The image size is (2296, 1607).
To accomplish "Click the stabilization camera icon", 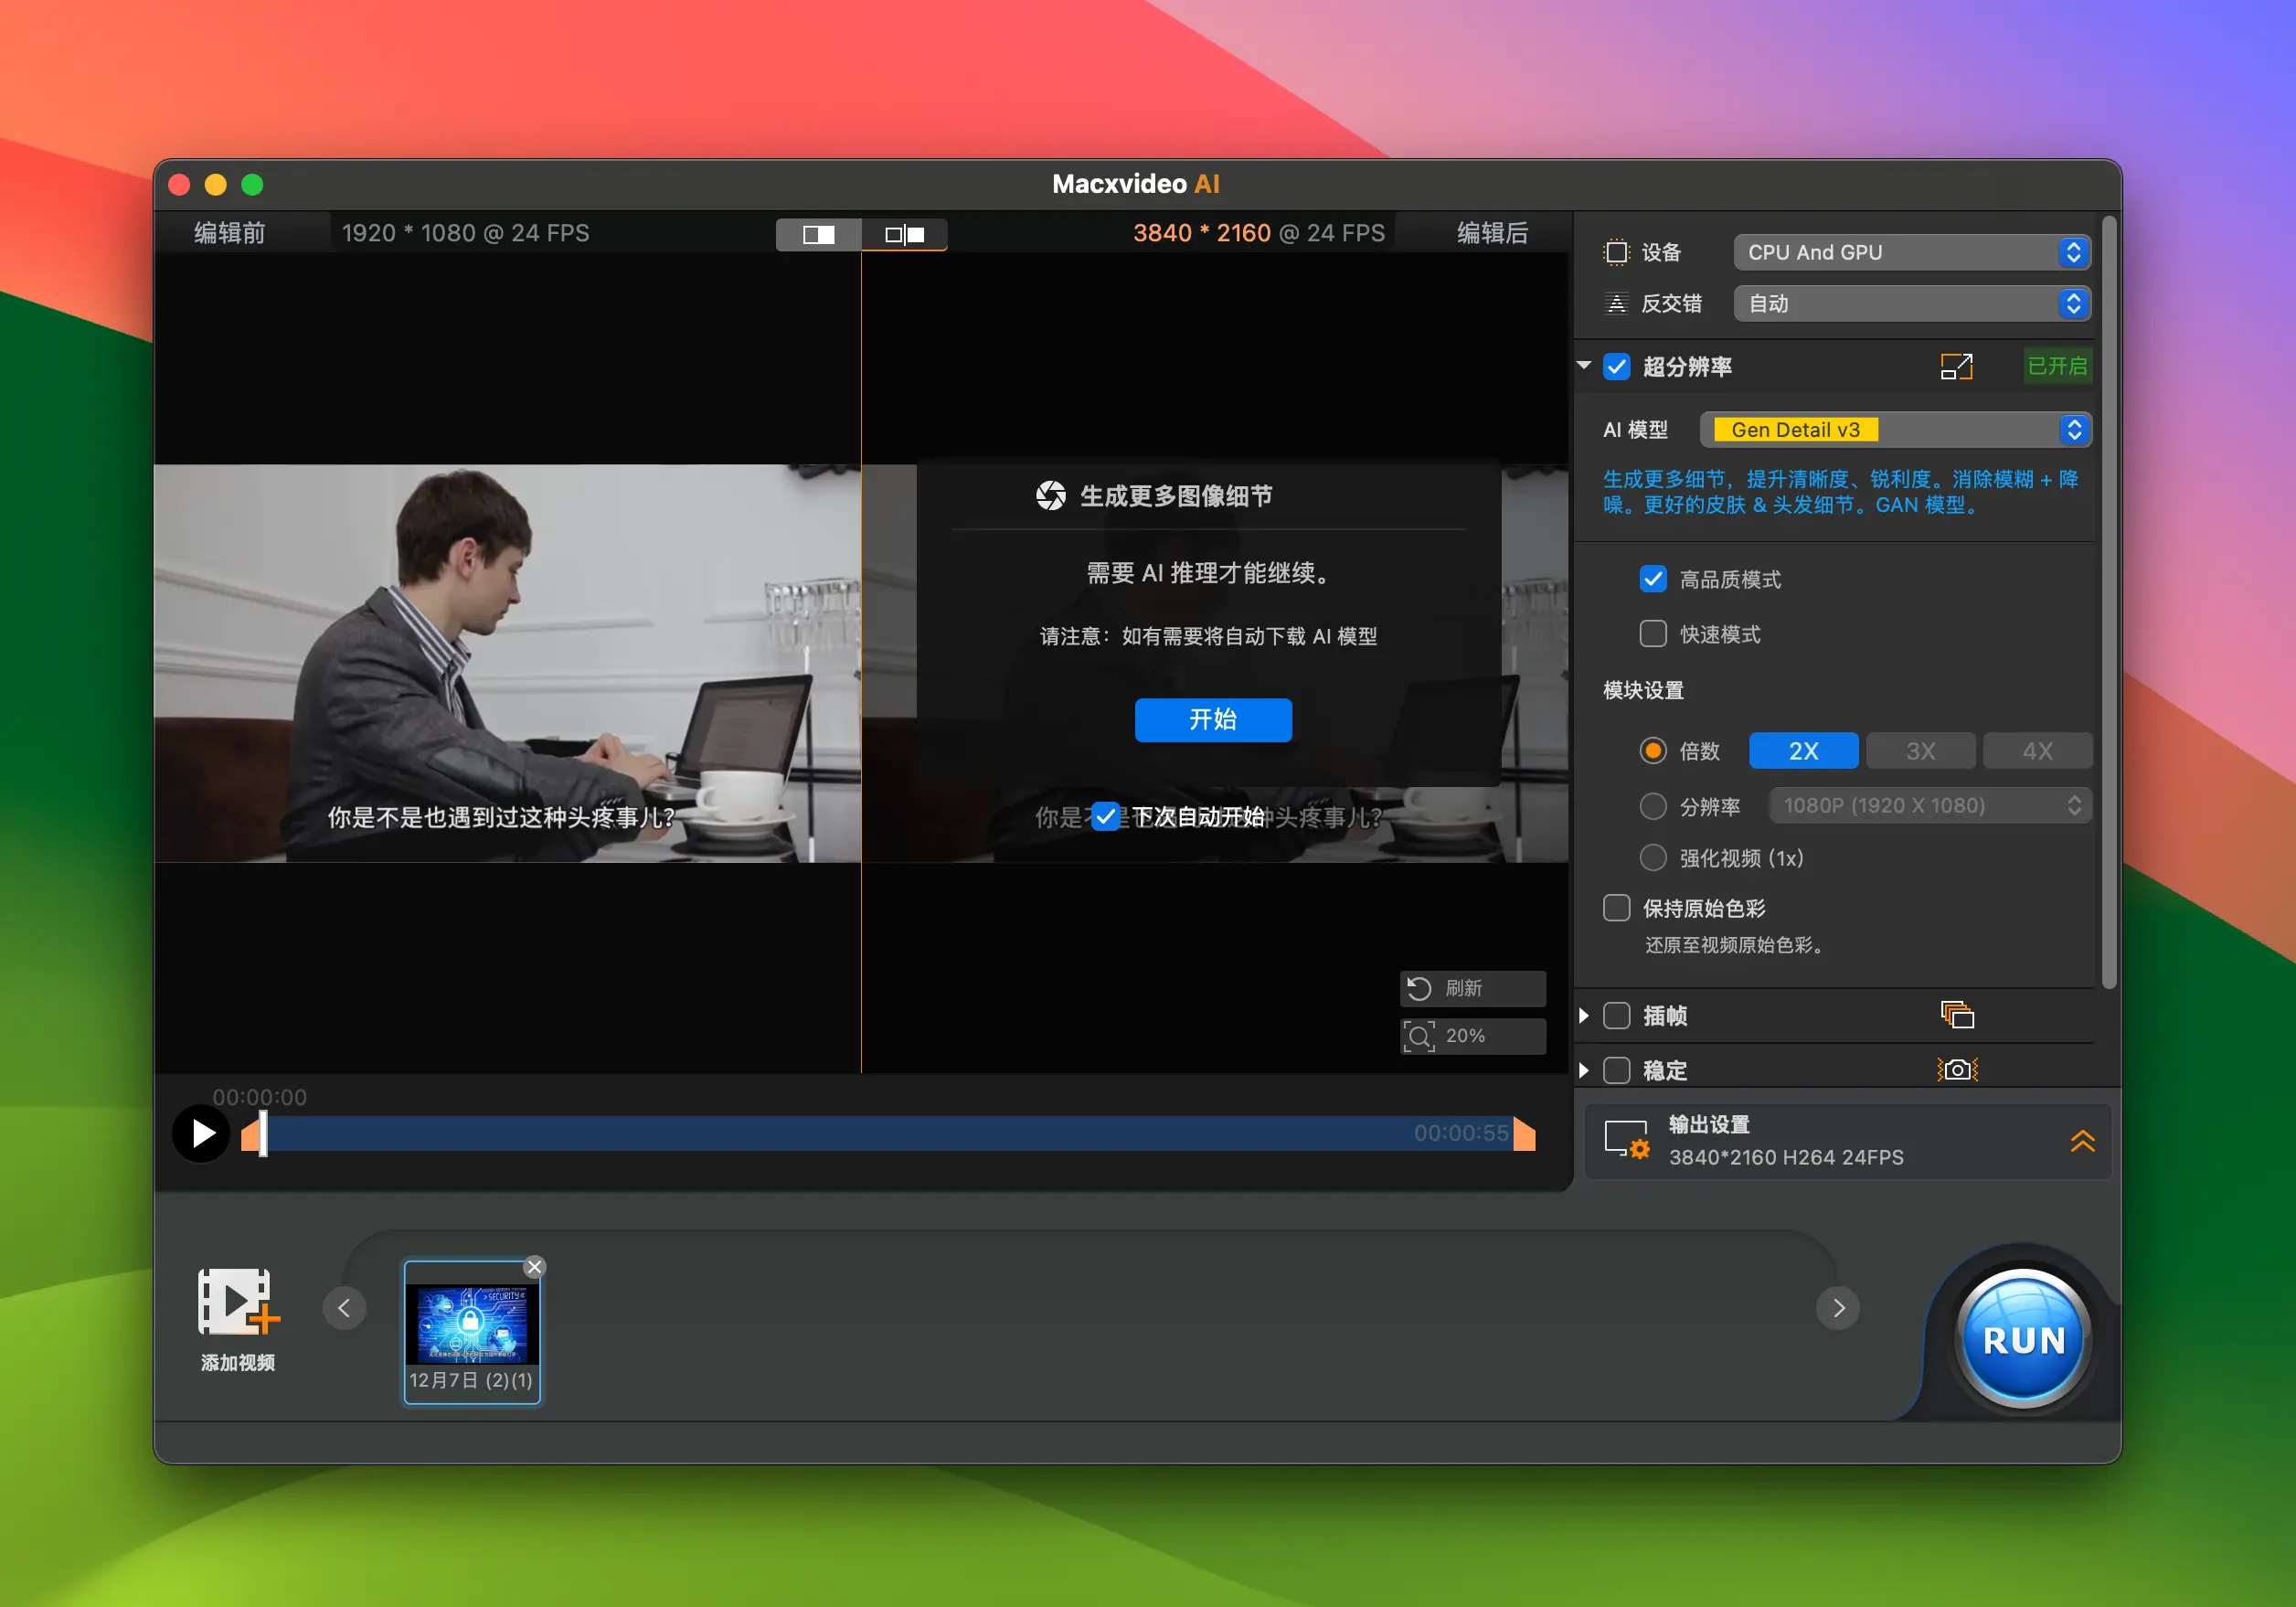I will click(x=1957, y=1069).
